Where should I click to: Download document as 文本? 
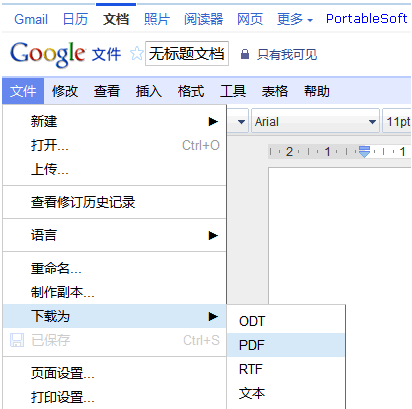[286, 393]
